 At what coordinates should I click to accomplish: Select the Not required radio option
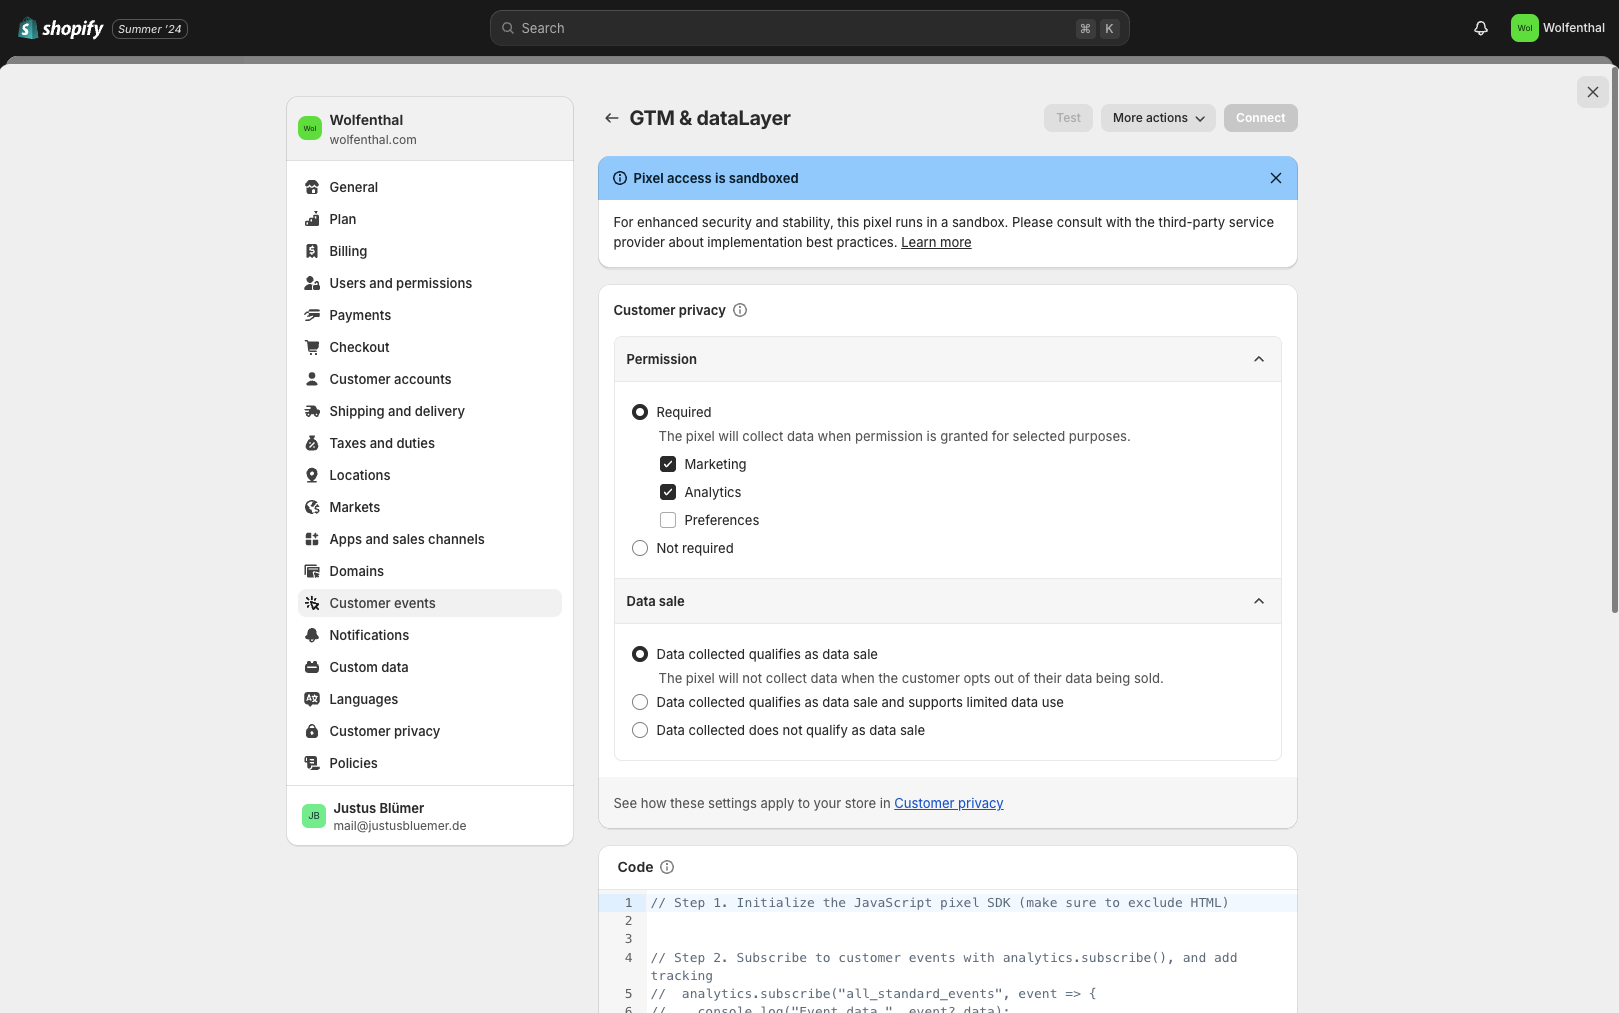[x=640, y=548]
